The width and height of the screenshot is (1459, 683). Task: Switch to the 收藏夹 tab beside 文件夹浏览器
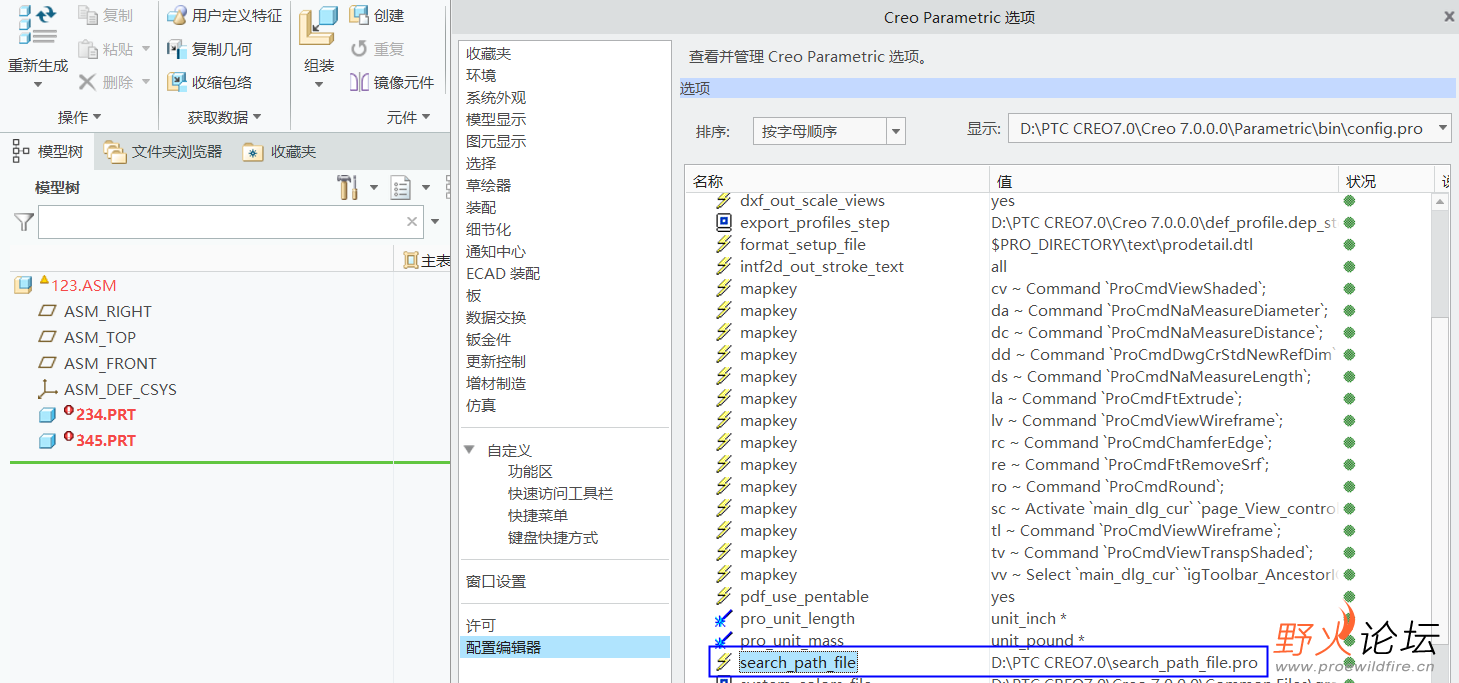pos(280,151)
